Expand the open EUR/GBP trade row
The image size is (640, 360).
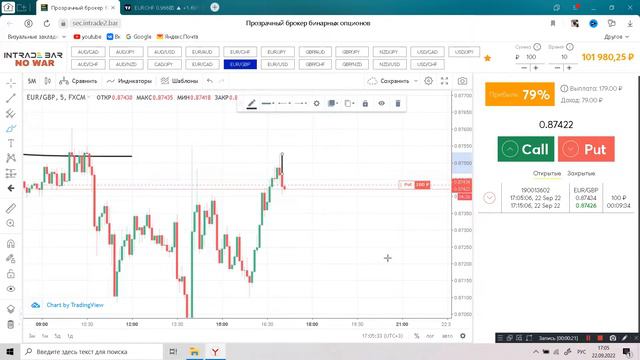click(x=489, y=198)
